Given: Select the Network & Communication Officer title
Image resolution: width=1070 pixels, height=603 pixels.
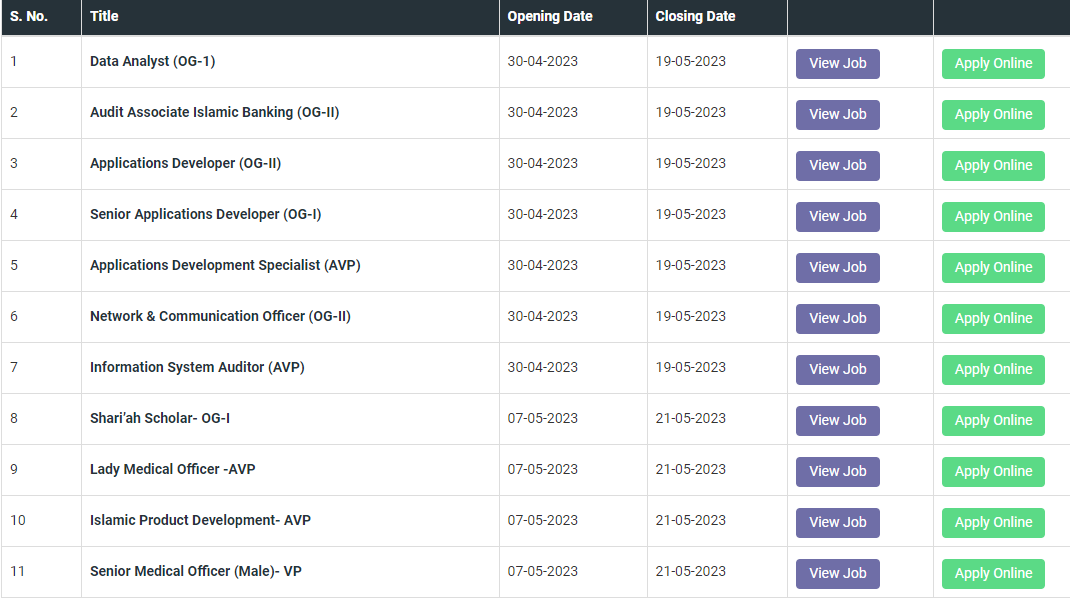Looking at the screenshot, I should pyautogui.click(x=220, y=317).
